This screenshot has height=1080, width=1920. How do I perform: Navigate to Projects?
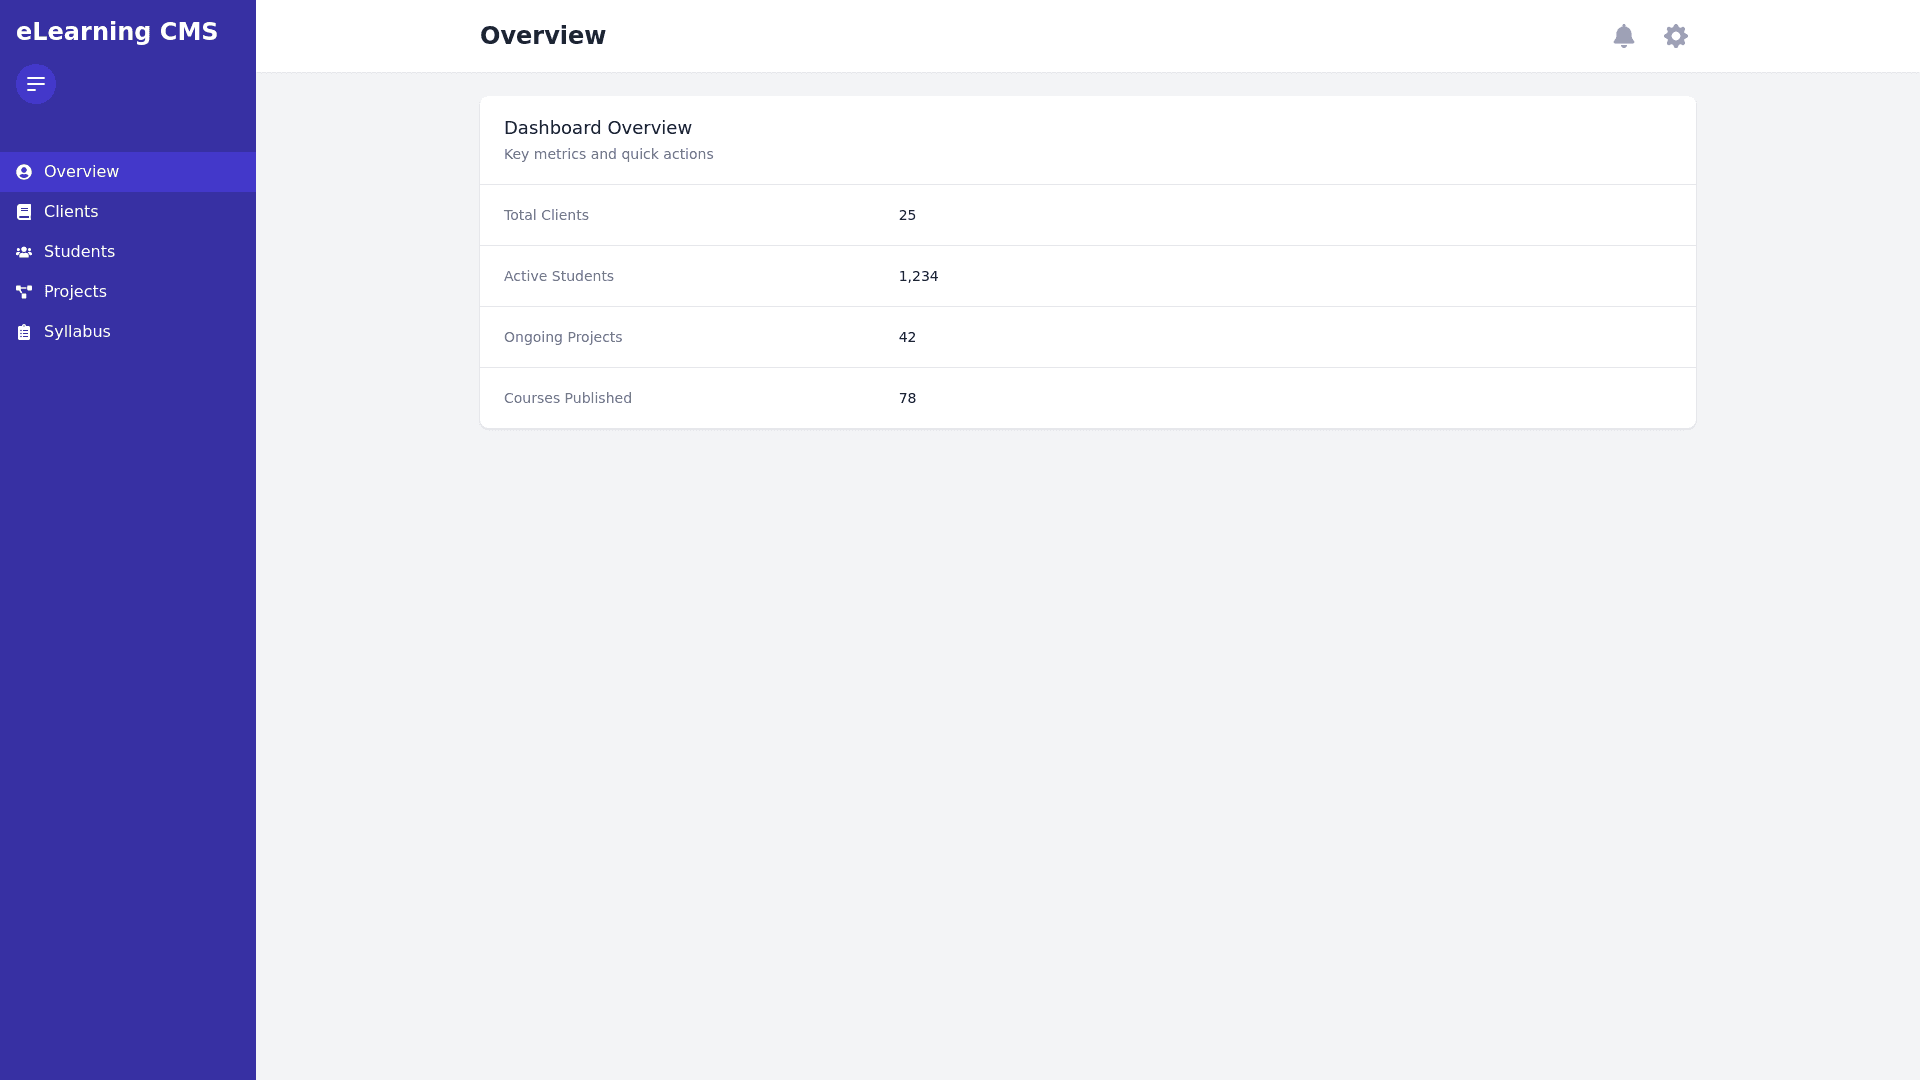coord(75,292)
